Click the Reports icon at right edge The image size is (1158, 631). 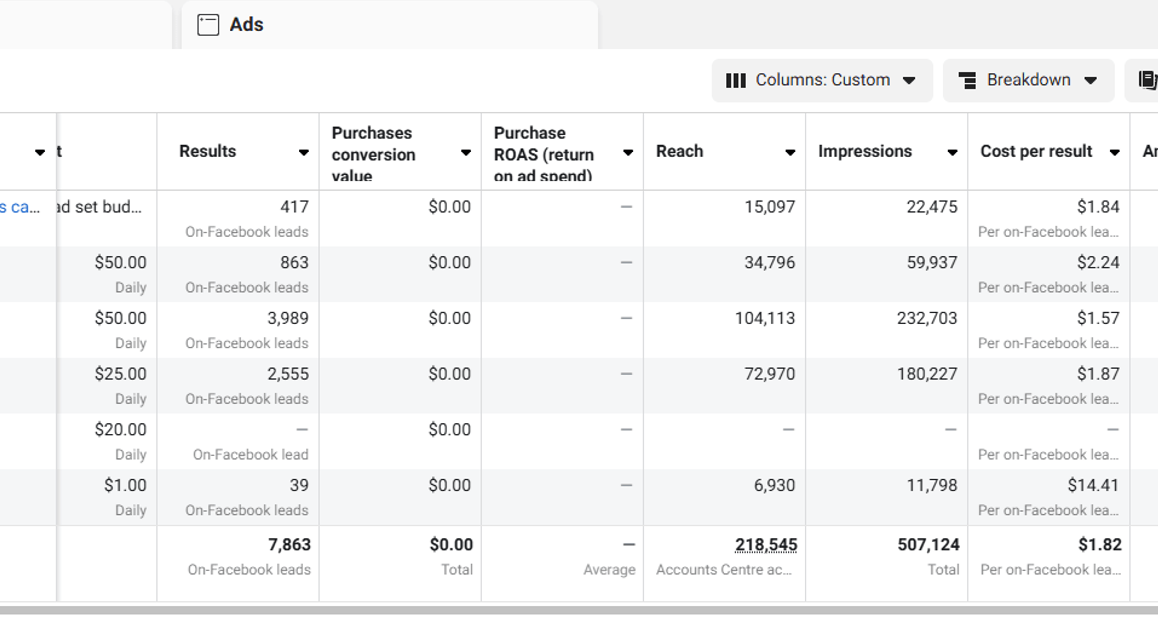[x=1147, y=80]
